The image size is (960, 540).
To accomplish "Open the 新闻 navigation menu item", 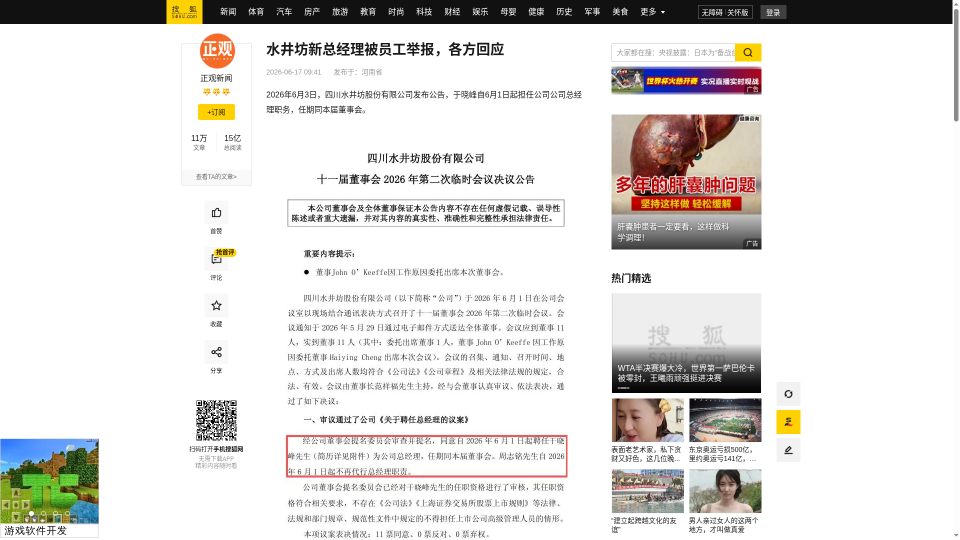I will point(228,12).
